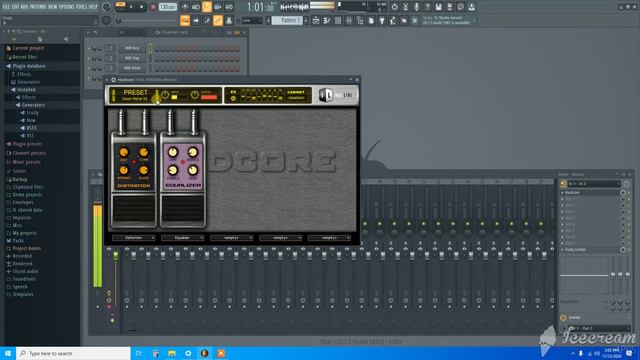Image resolution: width=640 pixels, height=360 pixels.
Task: Click the master track green fader
Action: tap(116, 256)
